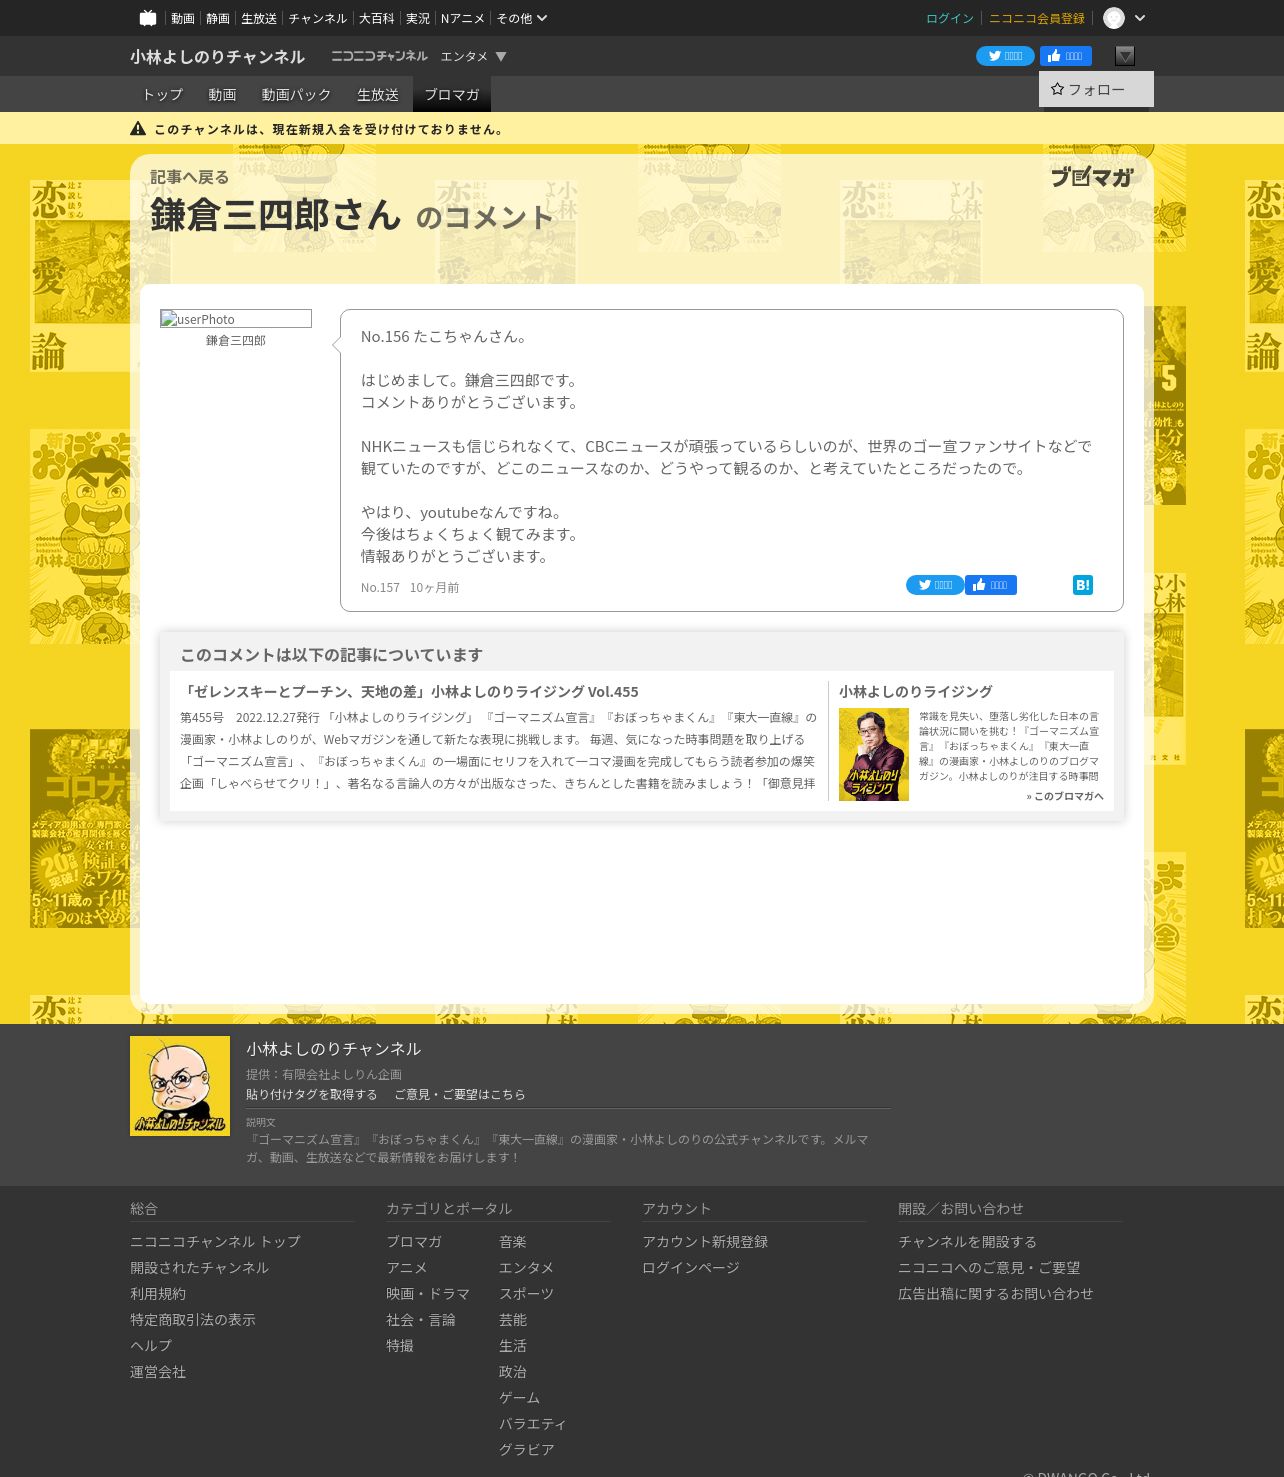This screenshot has height=1477, width=1284.
Task: Open footer category スポーツ link
Action: tap(527, 1293)
